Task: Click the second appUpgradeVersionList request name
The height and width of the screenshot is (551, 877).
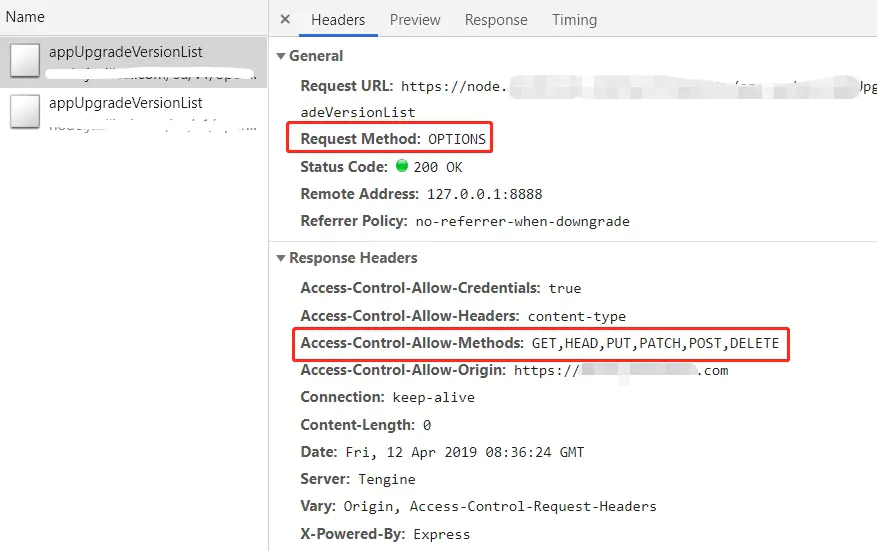Action: click(125, 103)
